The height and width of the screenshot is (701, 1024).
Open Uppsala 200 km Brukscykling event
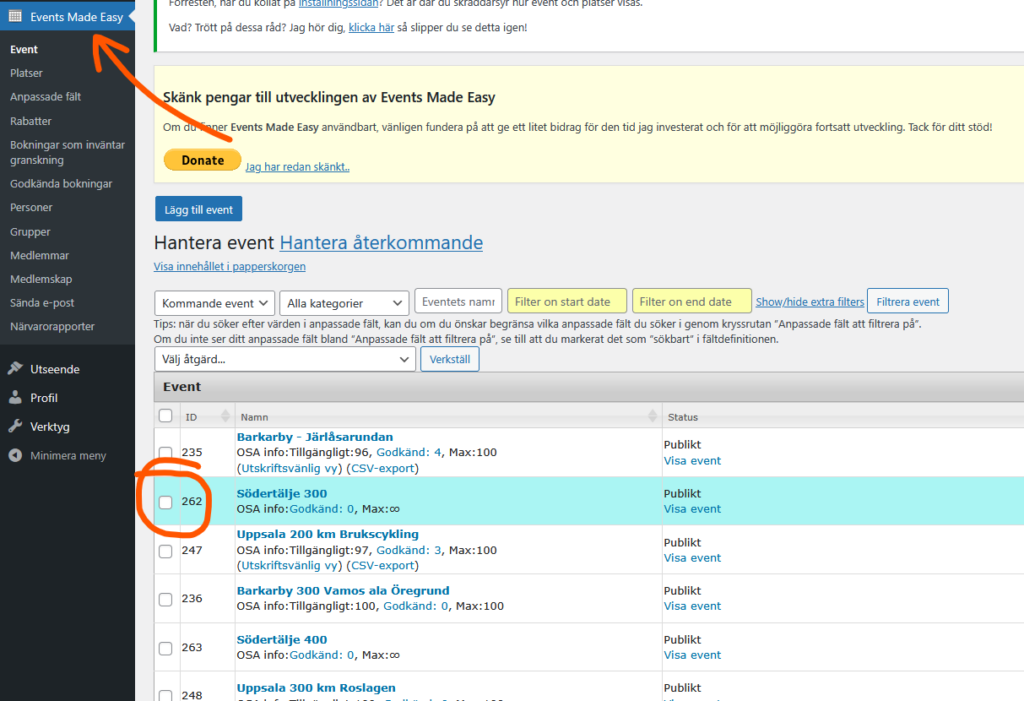pyautogui.click(x=327, y=534)
